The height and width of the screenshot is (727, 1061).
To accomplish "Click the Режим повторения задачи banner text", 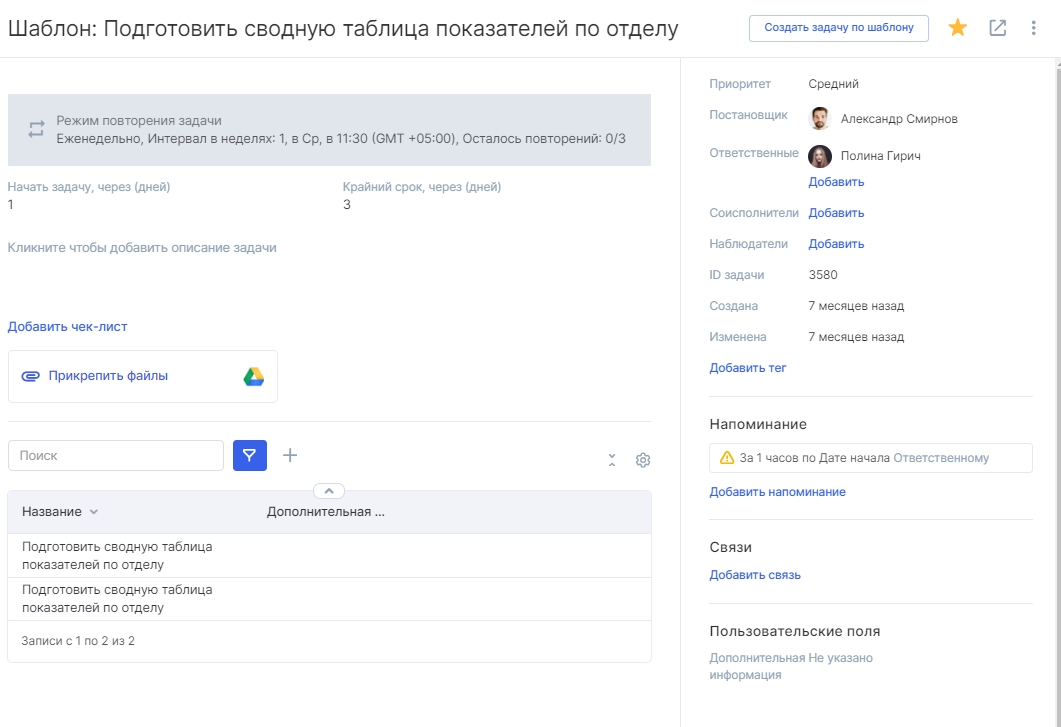I will (139, 120).
